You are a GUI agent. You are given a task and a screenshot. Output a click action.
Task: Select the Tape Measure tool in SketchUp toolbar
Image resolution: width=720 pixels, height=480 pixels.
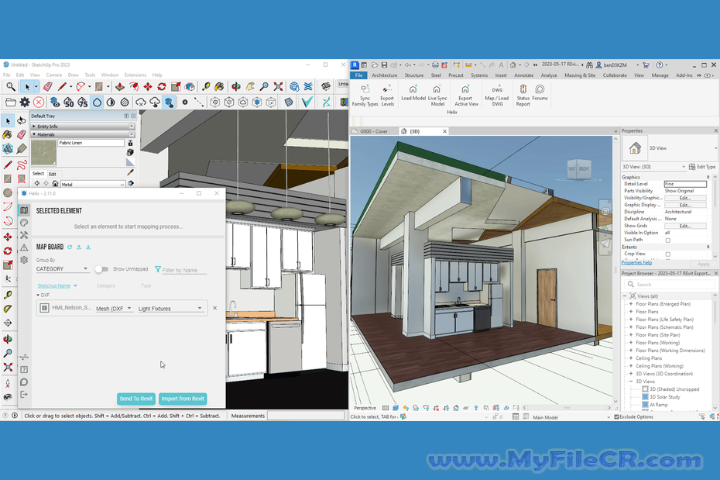[x=206, y=86]
